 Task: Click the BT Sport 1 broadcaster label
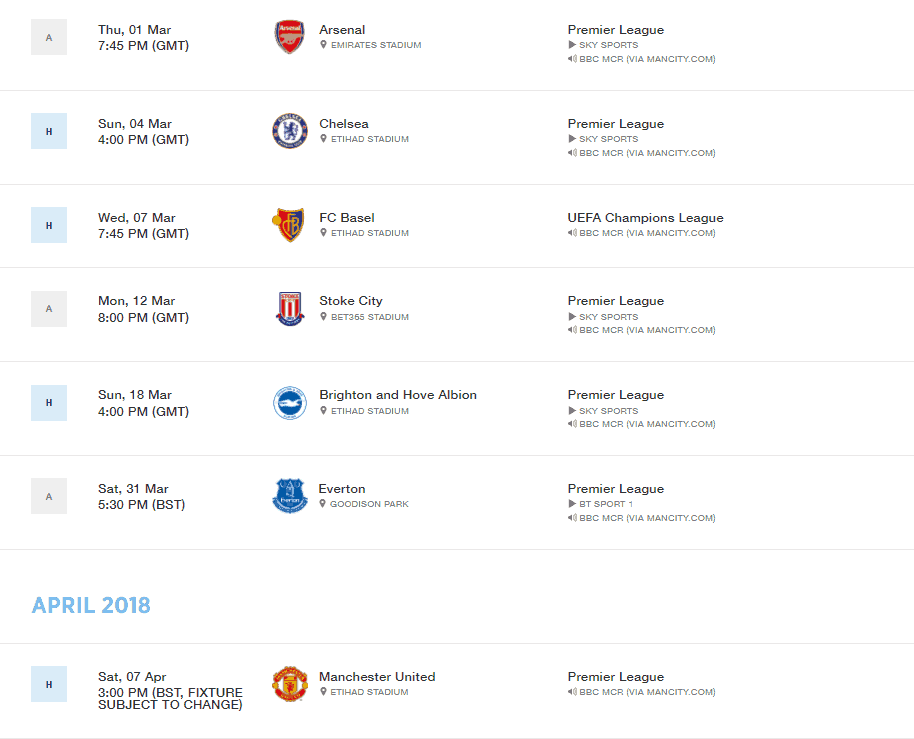[606, 504]
